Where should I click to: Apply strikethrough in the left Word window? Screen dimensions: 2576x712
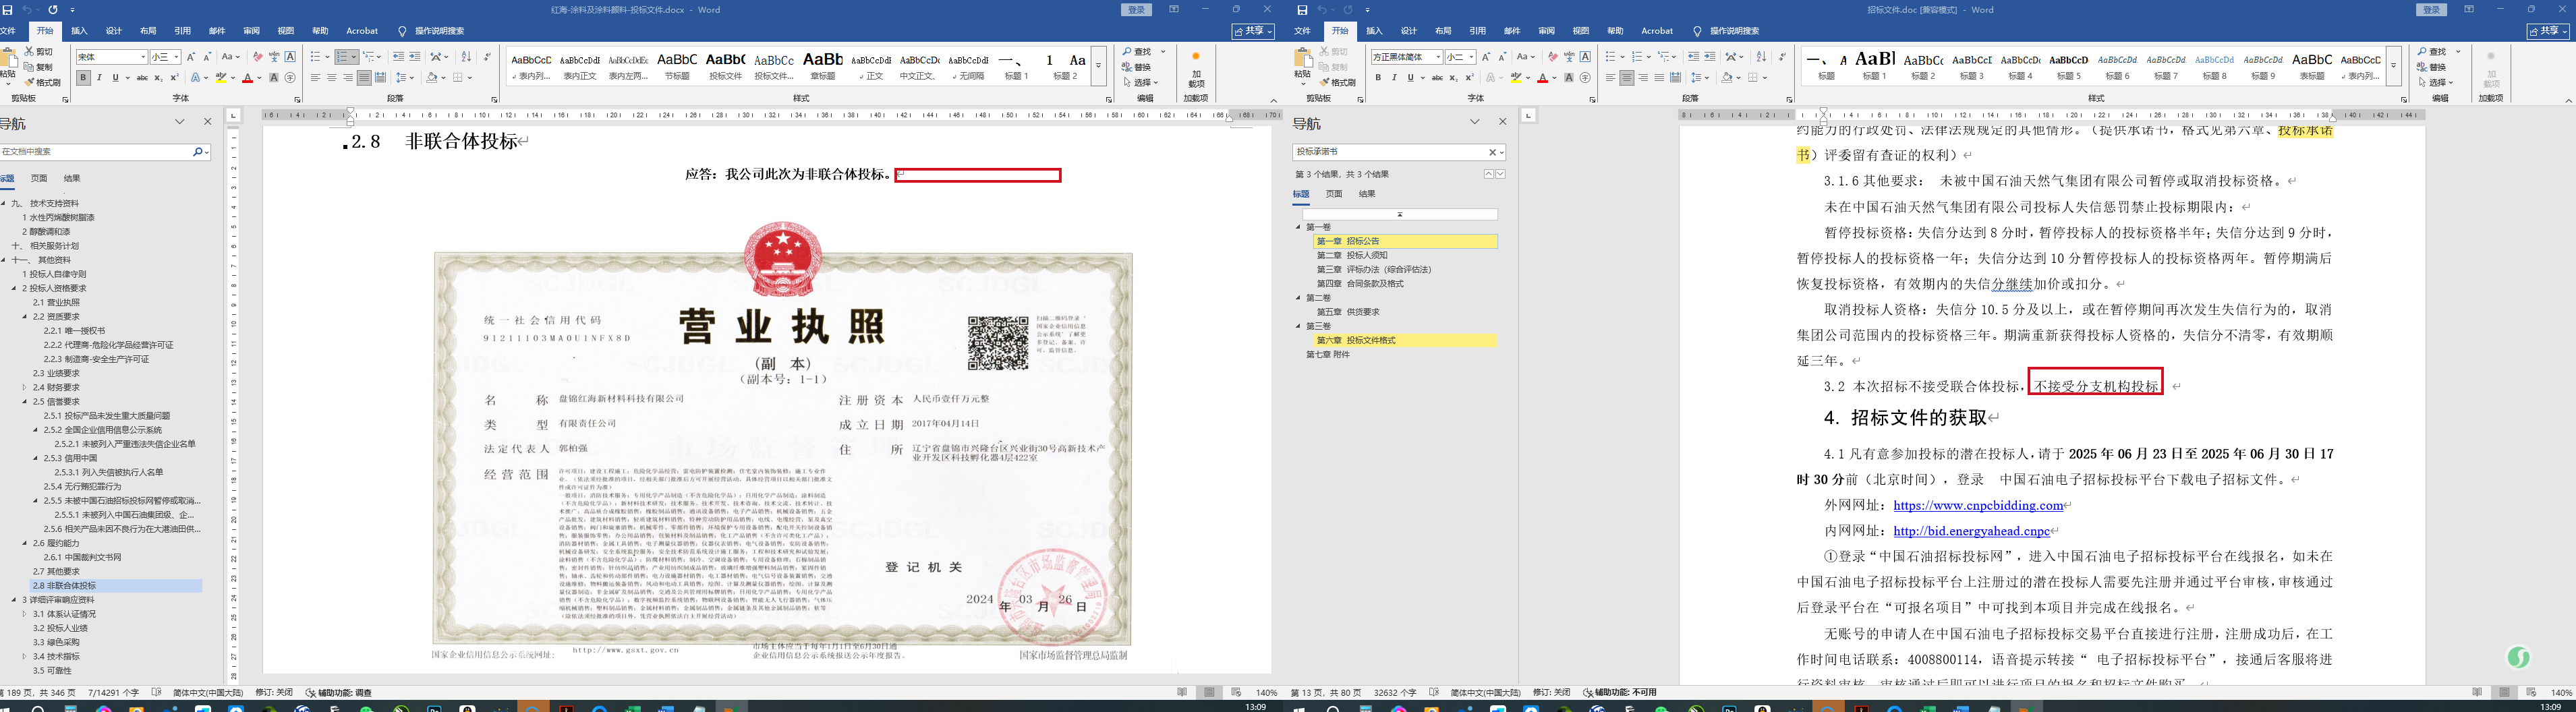pyautogui.click(x=142, y=78)
